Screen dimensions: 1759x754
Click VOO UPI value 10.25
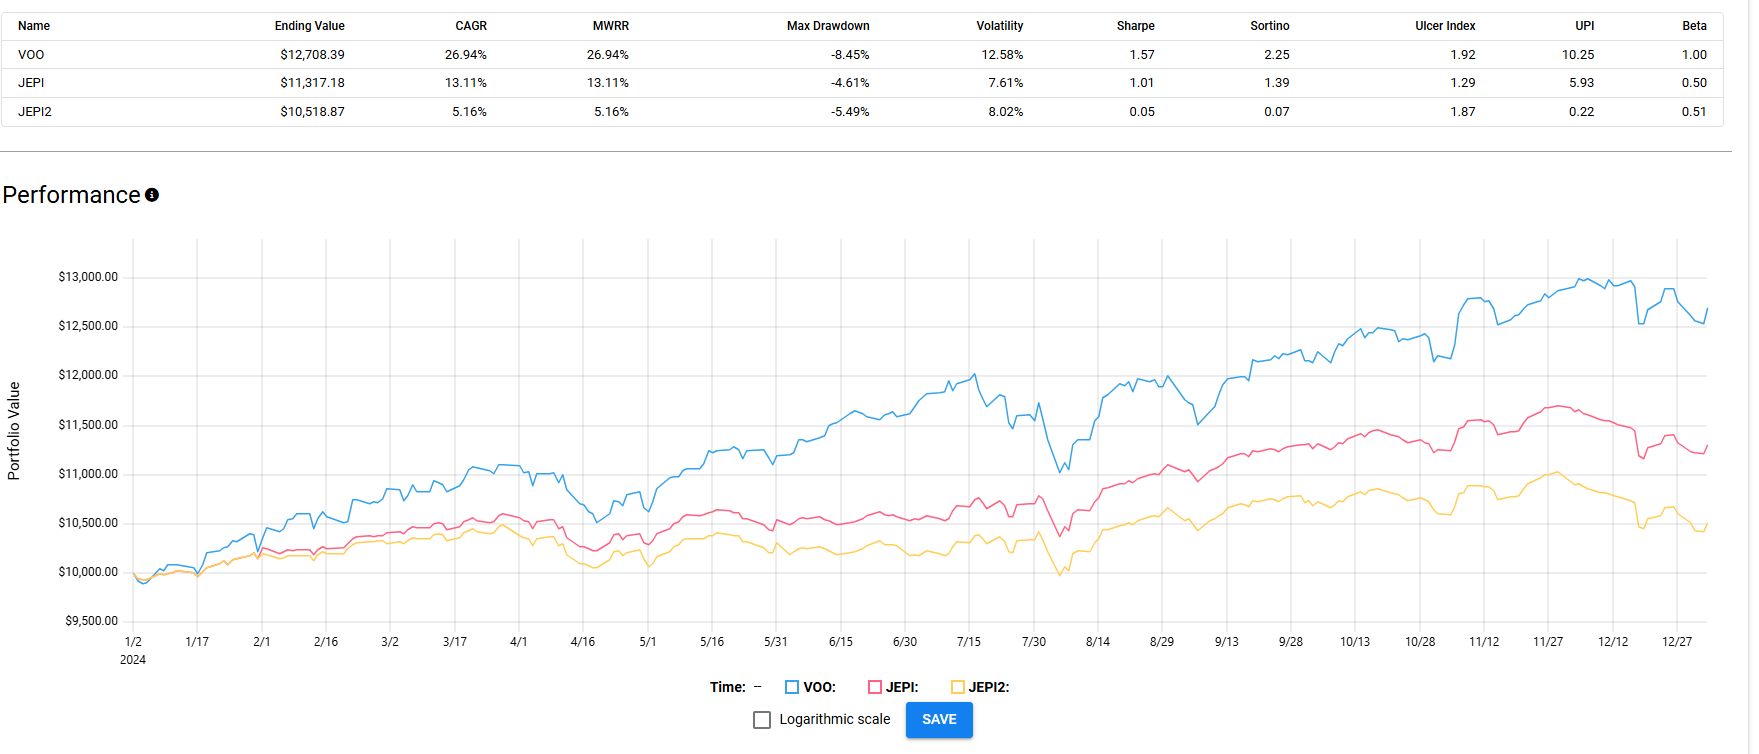[1578, 55]
